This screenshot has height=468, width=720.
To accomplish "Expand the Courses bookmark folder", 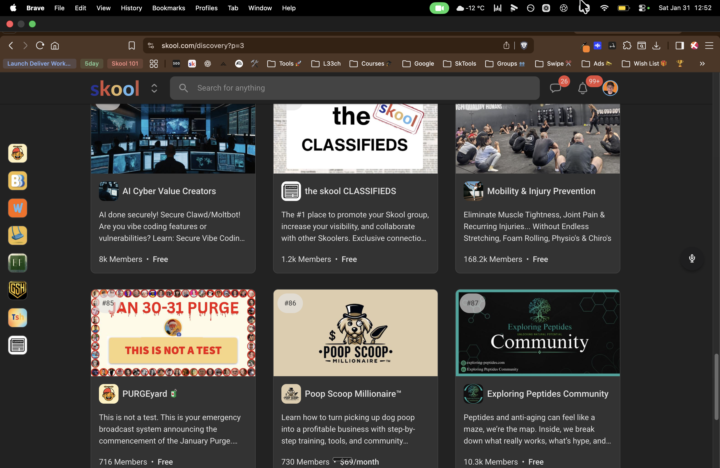I will point(370,63).
